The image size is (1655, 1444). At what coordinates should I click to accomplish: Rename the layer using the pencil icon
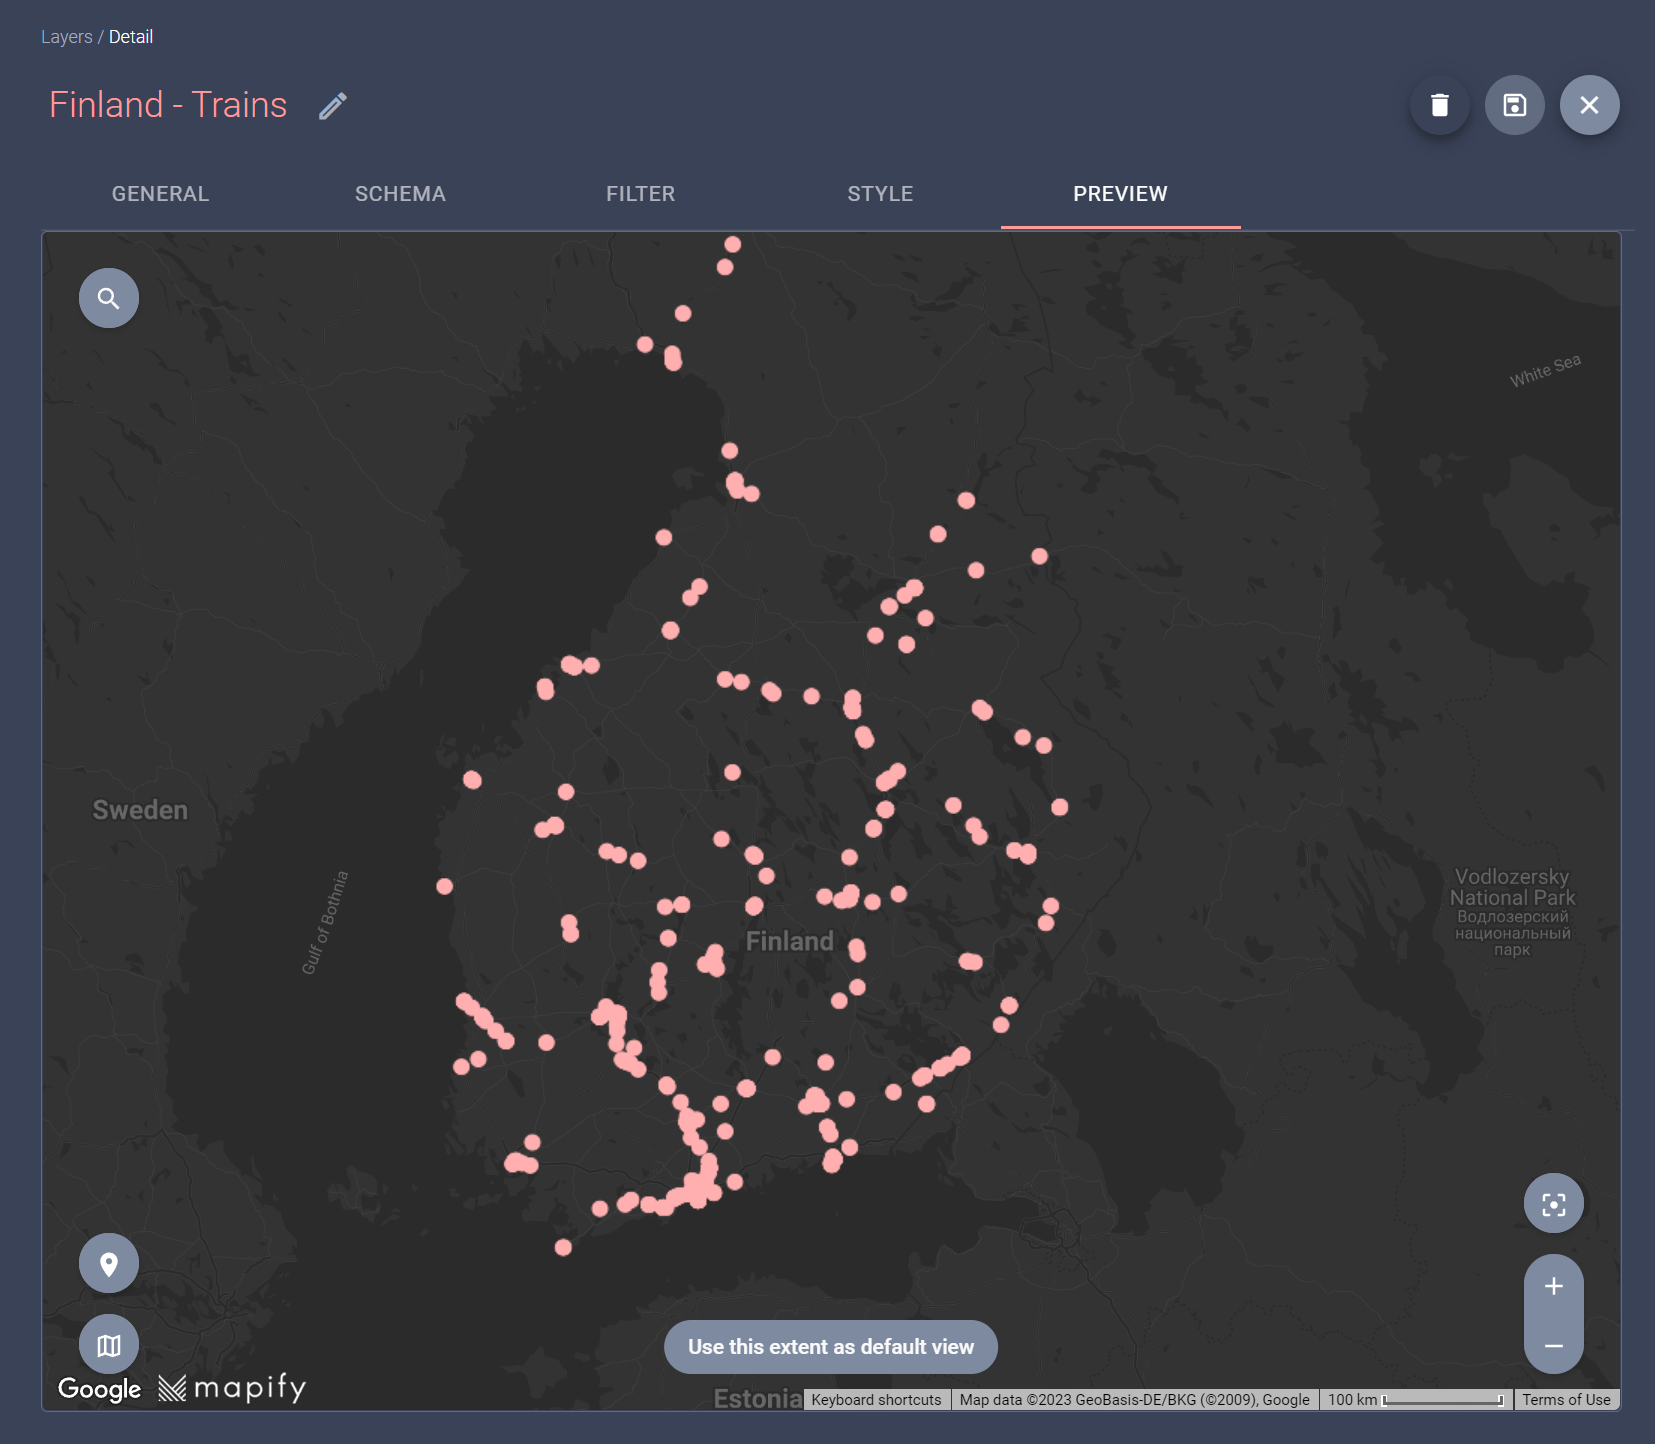click(x=331, y=105)
